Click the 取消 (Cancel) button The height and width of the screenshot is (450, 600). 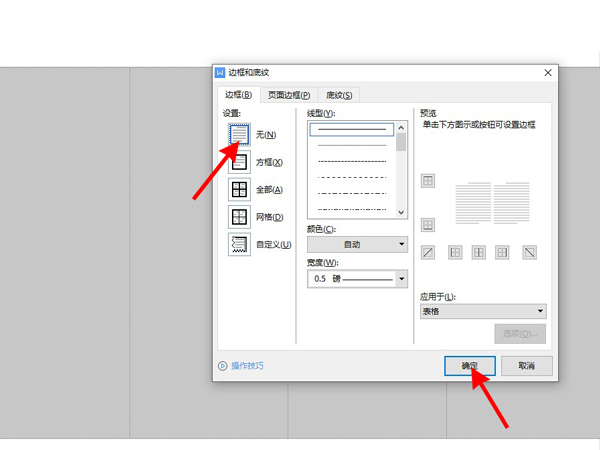pos(527,366)
